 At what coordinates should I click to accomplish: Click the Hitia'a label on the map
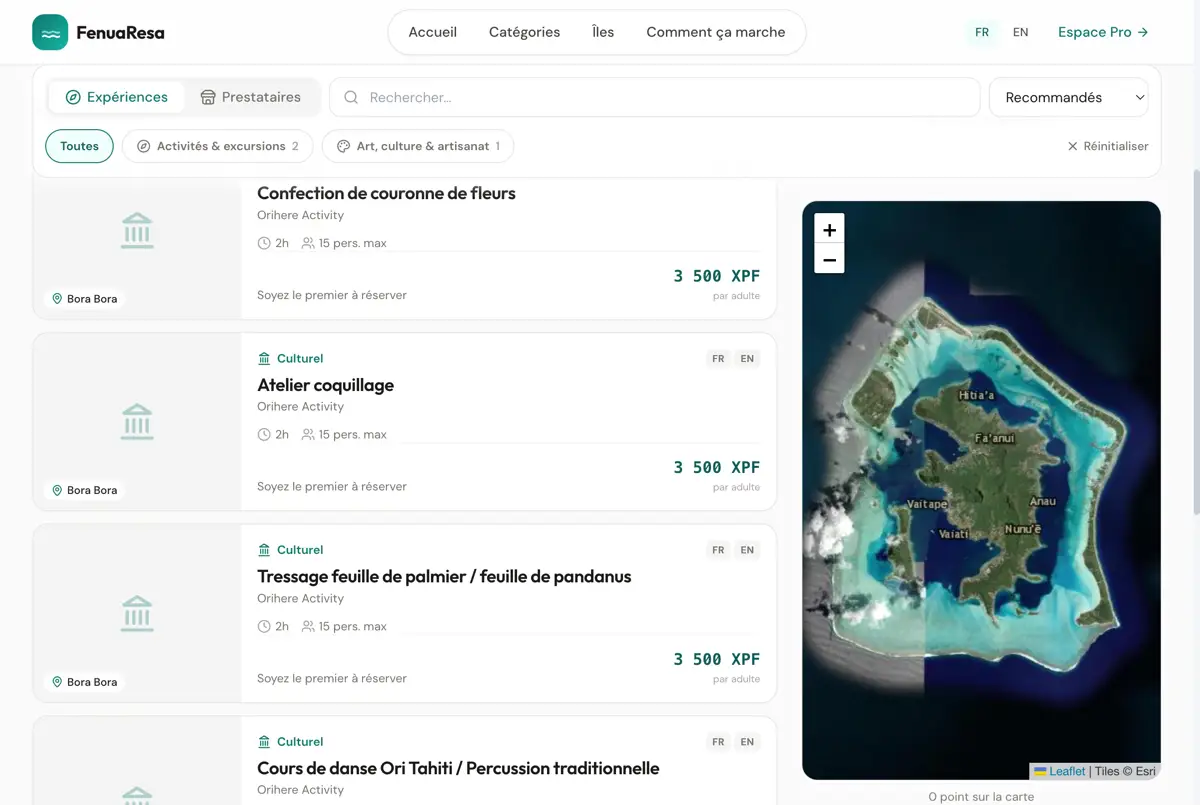point(977,396)
